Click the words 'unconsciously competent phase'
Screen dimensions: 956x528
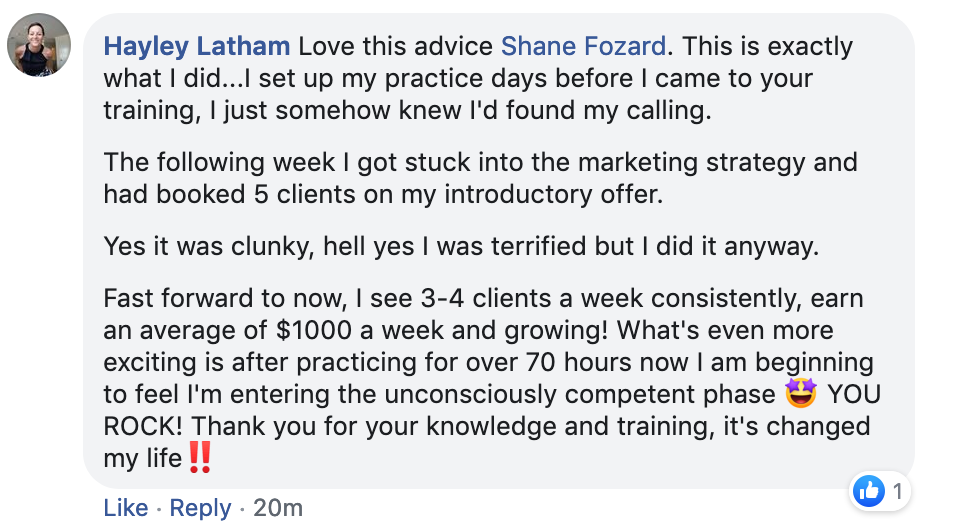pos(580,394)
